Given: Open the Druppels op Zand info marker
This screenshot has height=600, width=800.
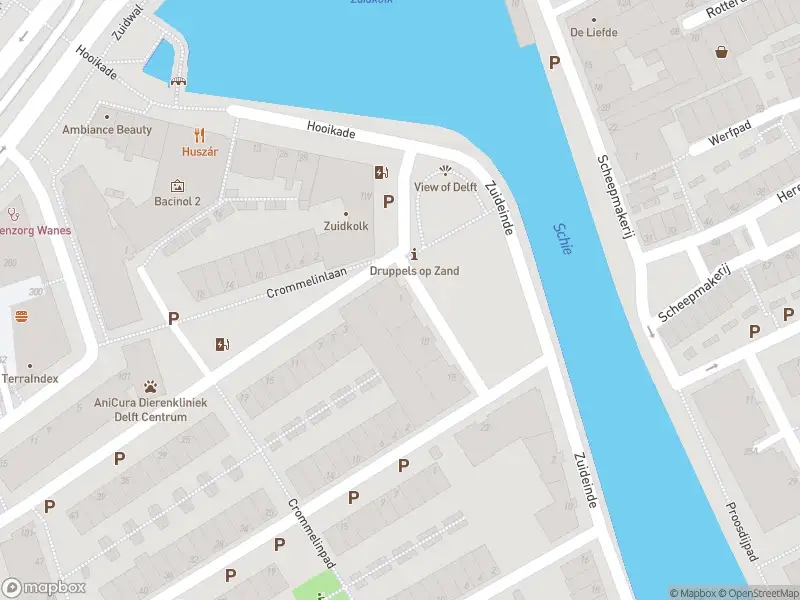Looking at the screenshot, I should [414, 254].
